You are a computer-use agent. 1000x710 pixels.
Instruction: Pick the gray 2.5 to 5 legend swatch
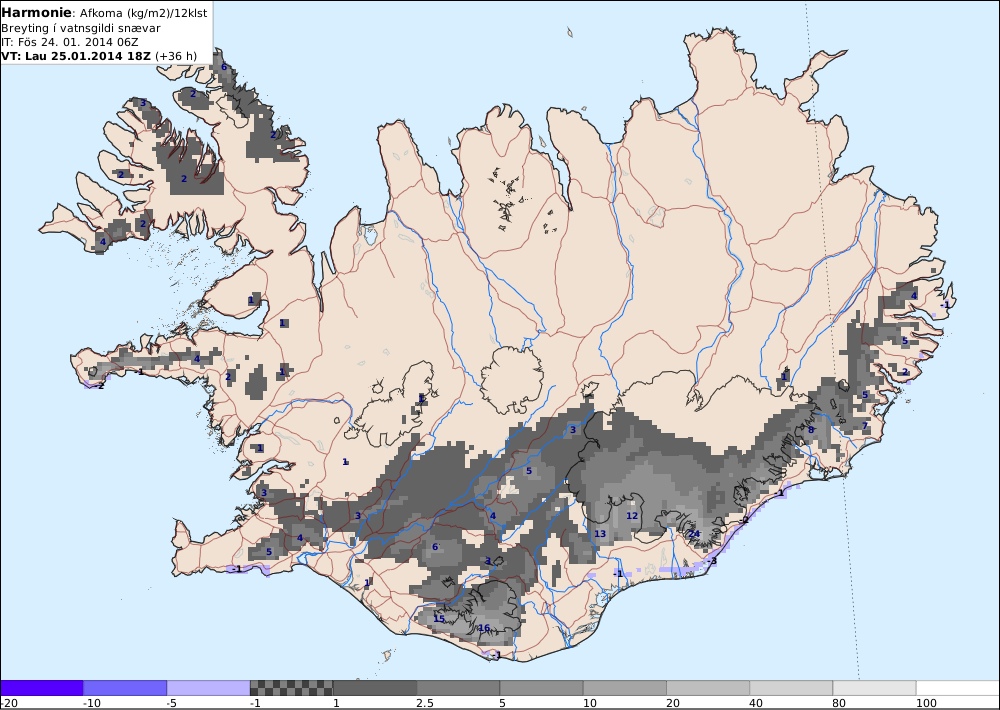tap(458, 688)
